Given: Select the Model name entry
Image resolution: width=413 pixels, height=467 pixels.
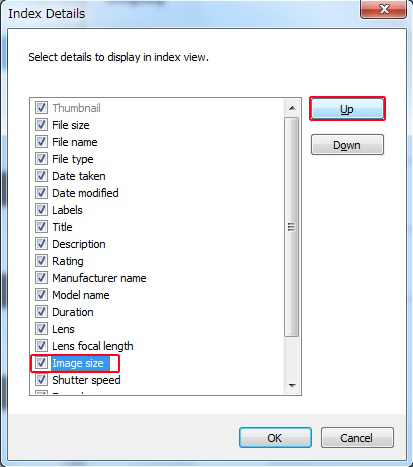Looking at the screenshot, I should [x=81, y=295].
